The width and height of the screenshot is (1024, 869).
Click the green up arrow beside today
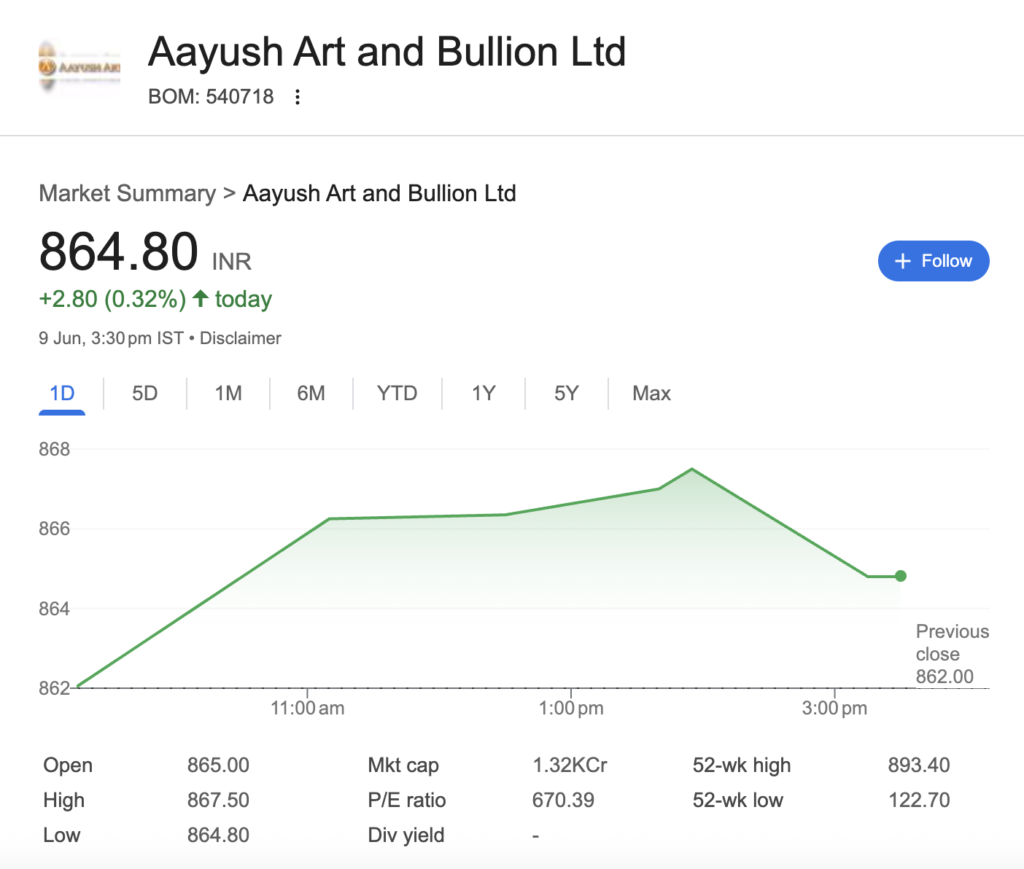pyautogui.click(x=200, y=298)
